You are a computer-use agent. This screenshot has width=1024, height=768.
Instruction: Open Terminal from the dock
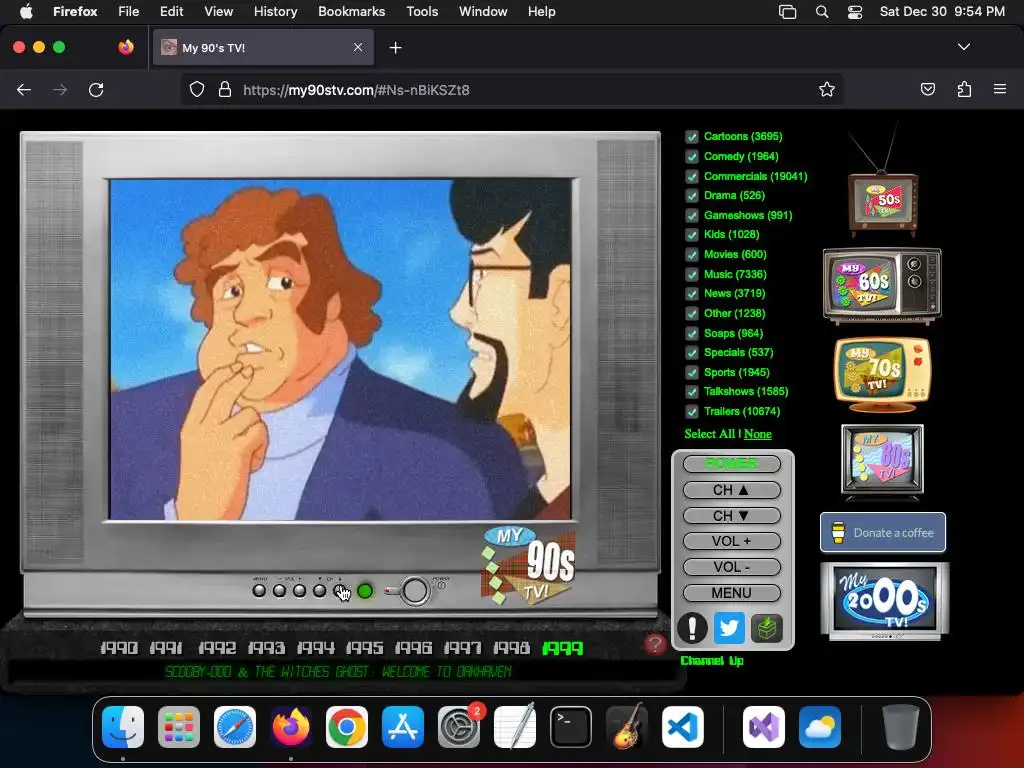tap(571, 727)
